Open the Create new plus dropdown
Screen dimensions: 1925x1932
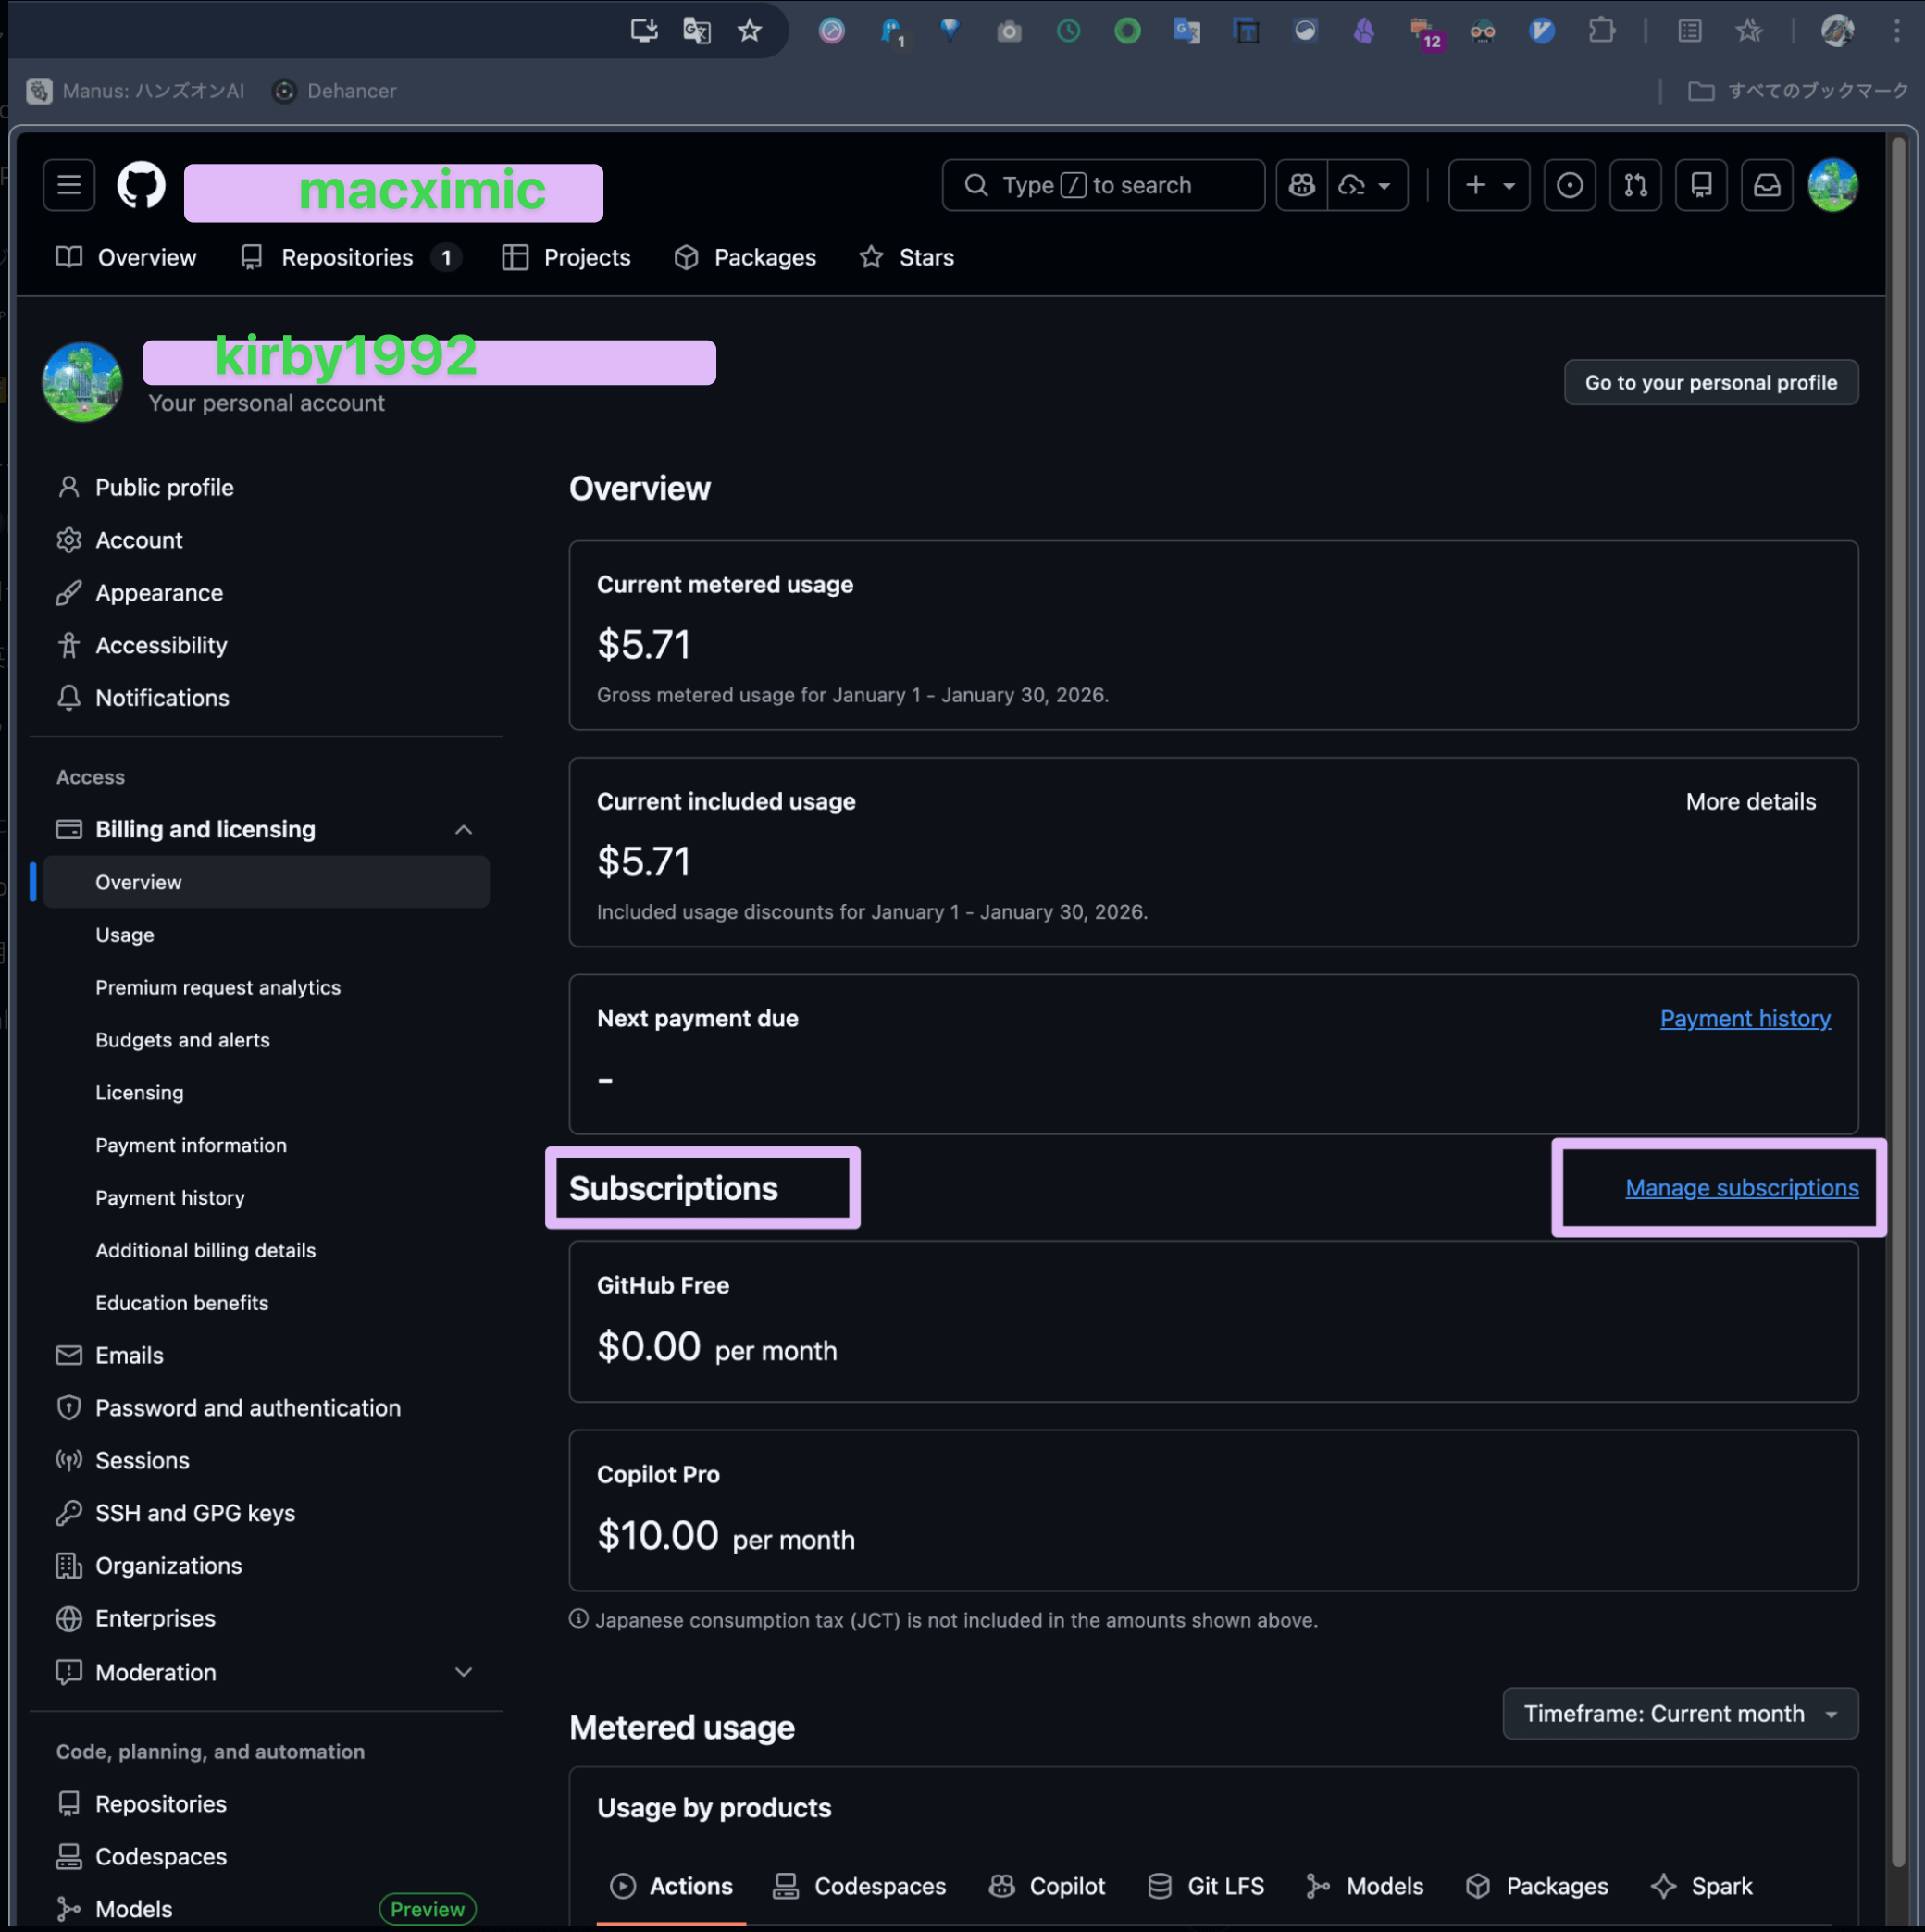[1488, 185]
